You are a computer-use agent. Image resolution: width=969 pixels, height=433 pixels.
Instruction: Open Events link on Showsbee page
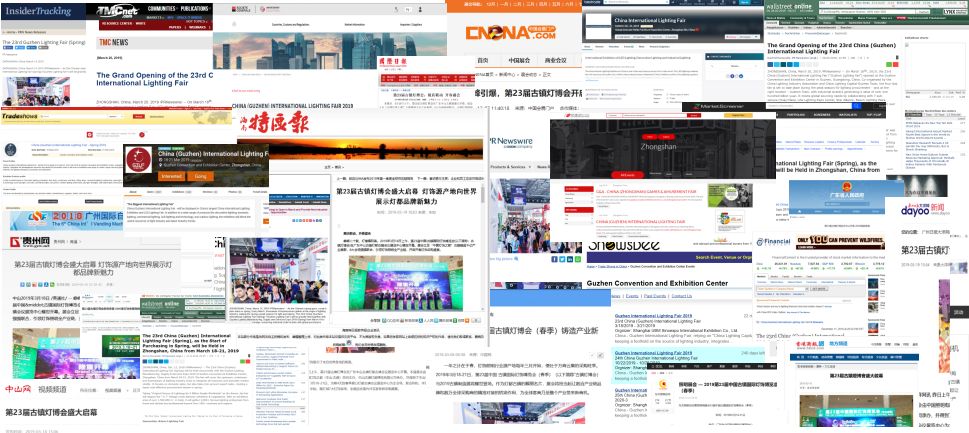click(632, 296)
